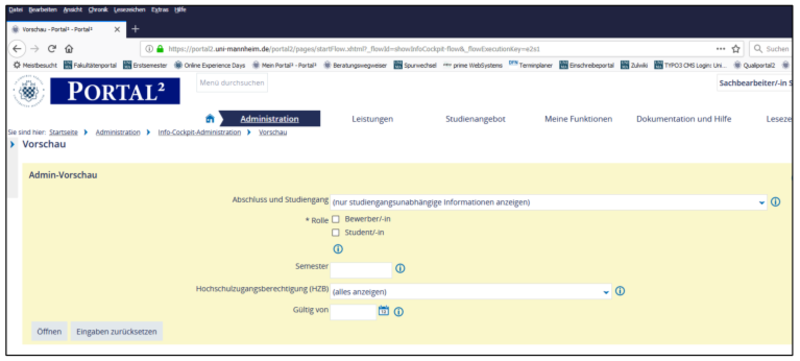Click into the Menü durchsuchen search field

(232, 83)
